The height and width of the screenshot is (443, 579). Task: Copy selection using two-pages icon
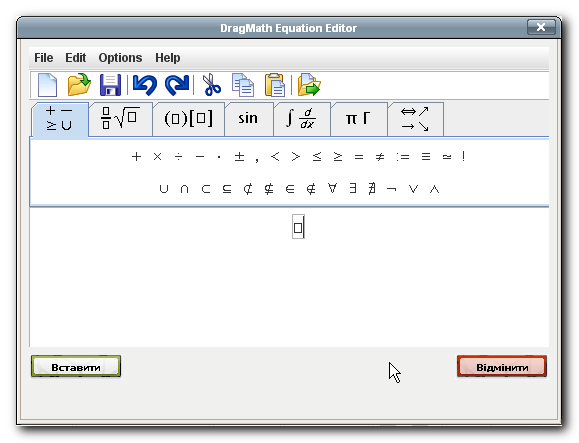pyautogui.click(x=243, y=85)
